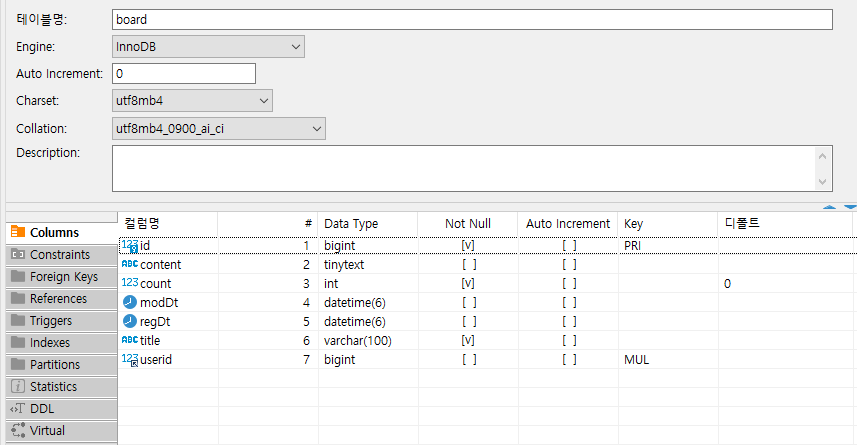
Task: Sort by the Data Type column header
Action: (368, 224)
